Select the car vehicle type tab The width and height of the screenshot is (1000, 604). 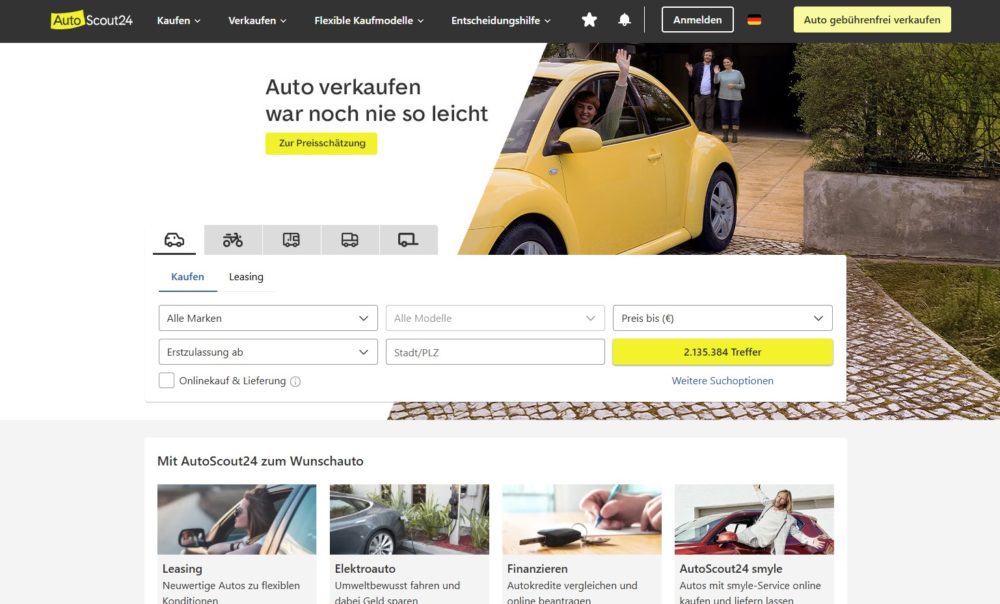click(174, 240)
